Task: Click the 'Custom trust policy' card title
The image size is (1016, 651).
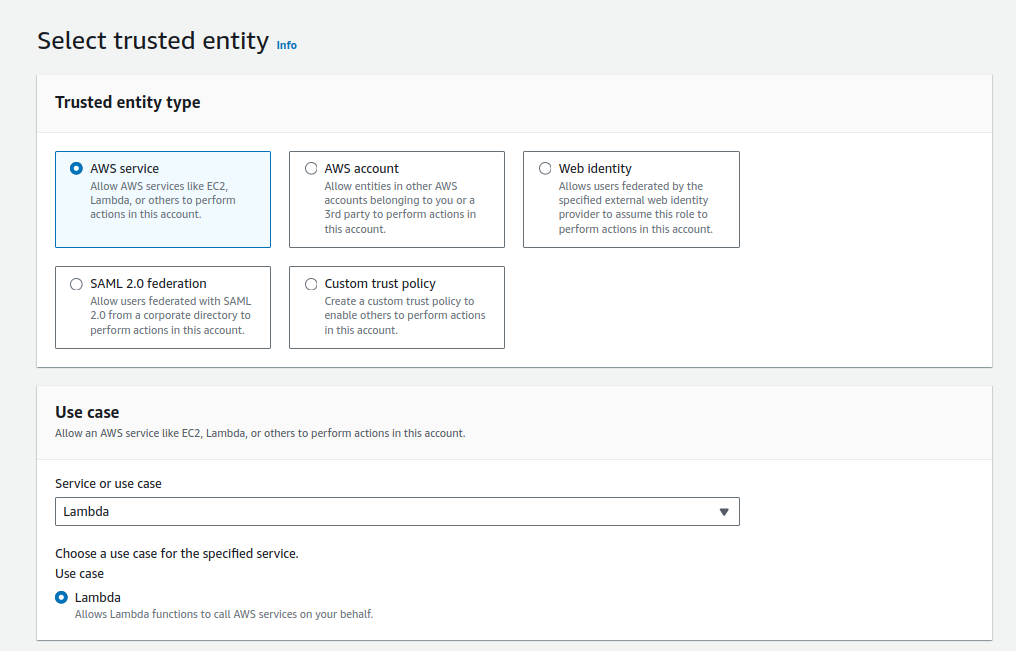Action: [380, 284]
